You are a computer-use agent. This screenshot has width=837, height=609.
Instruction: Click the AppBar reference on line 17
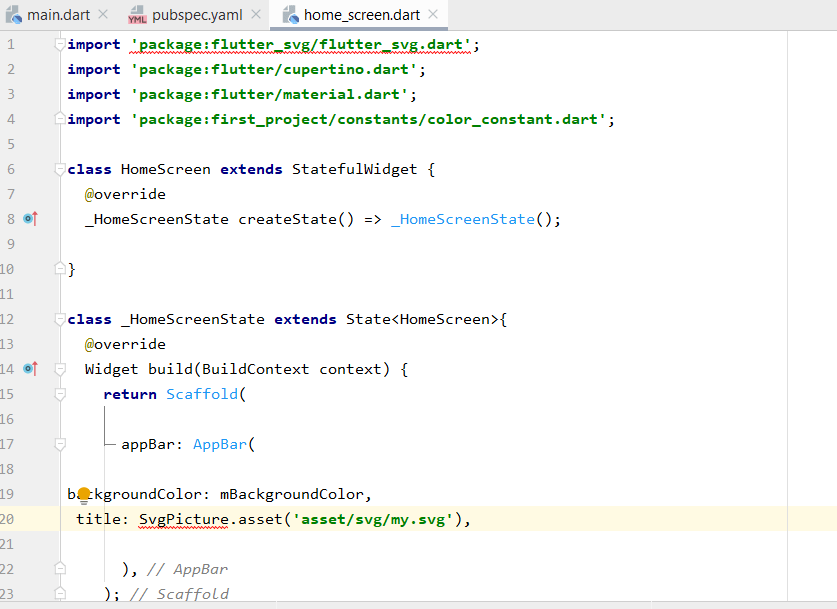click(219, 443)
